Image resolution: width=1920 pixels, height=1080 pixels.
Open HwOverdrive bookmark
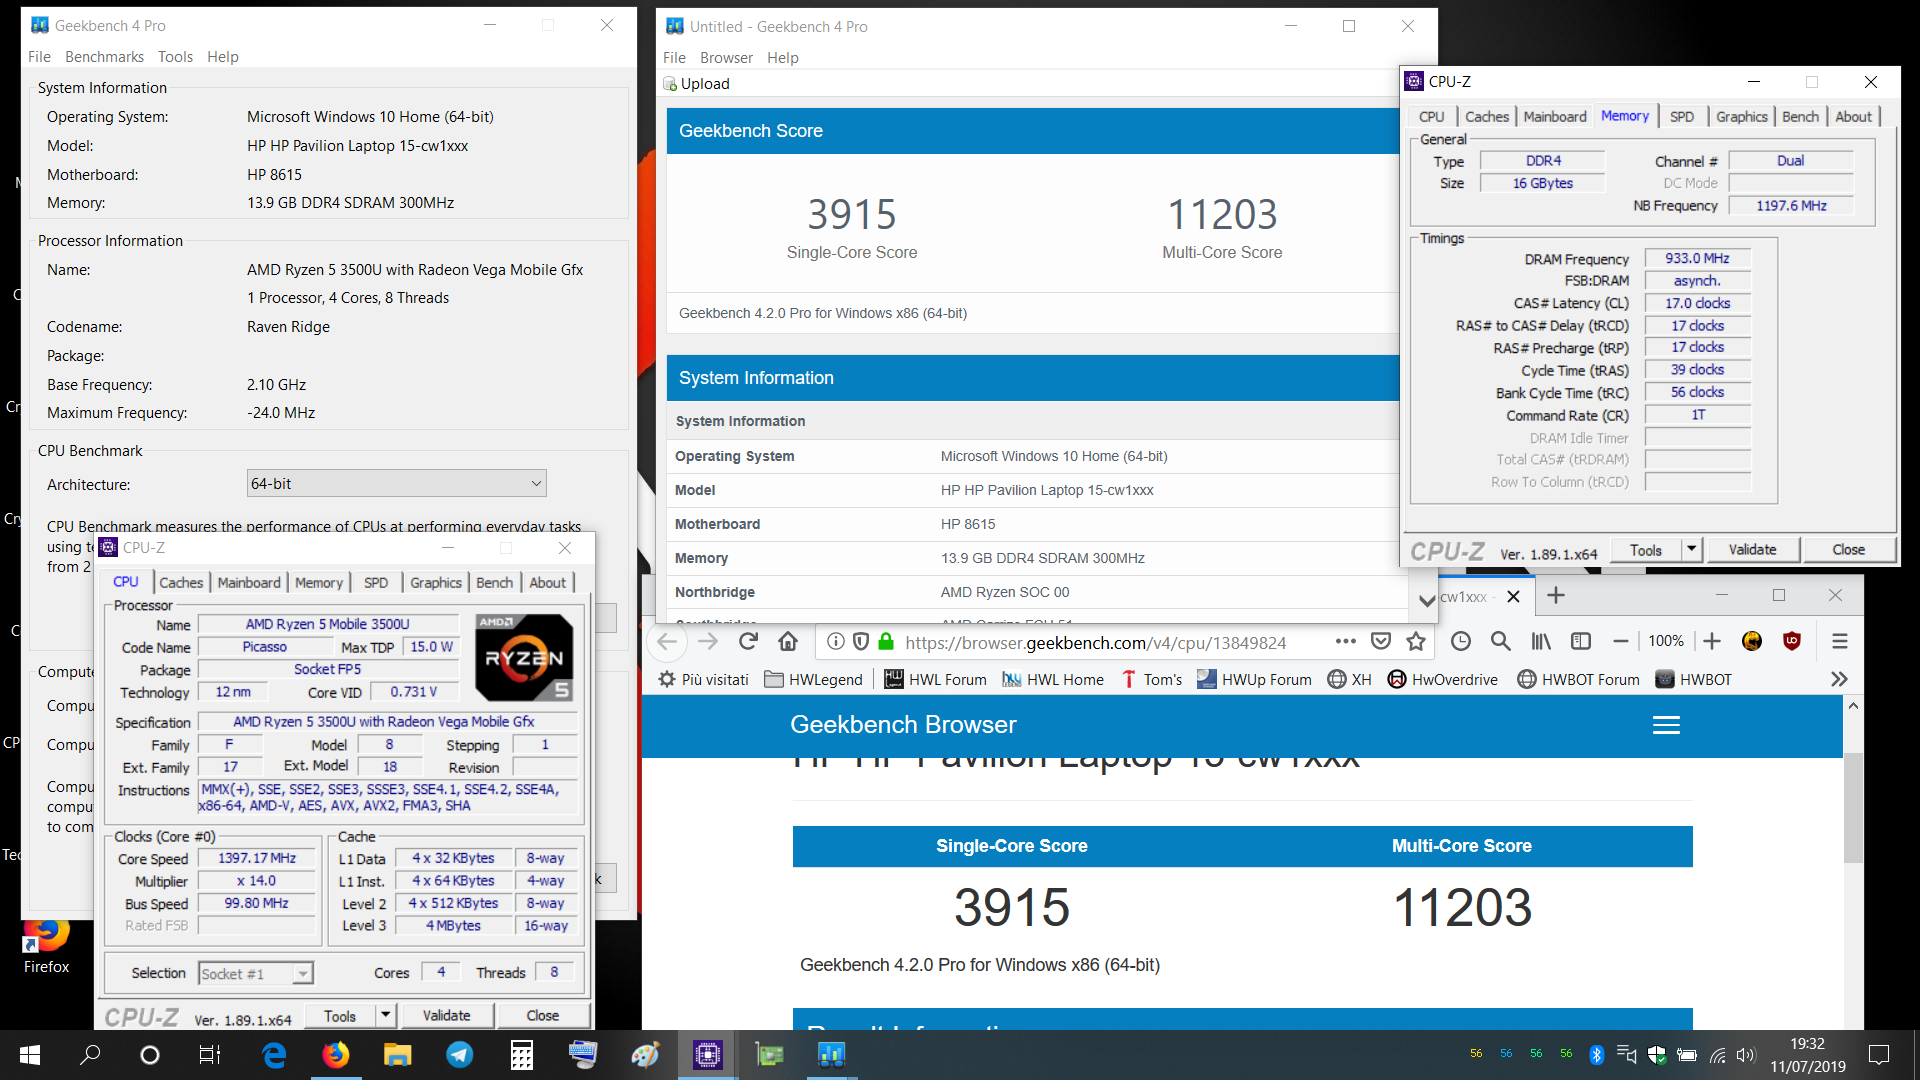(1442, 679)
